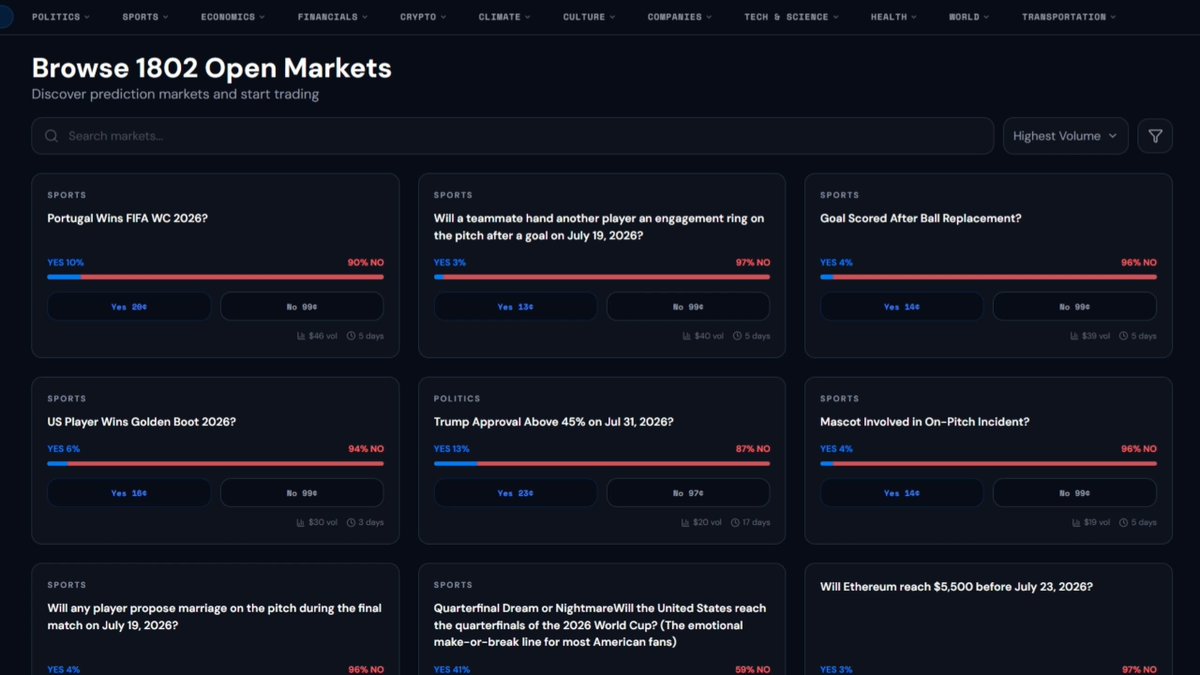Image resolution: width=1200 pixels, height=675 pixels.
Task: Open the Companies nav menu
Action: (680, 17)
